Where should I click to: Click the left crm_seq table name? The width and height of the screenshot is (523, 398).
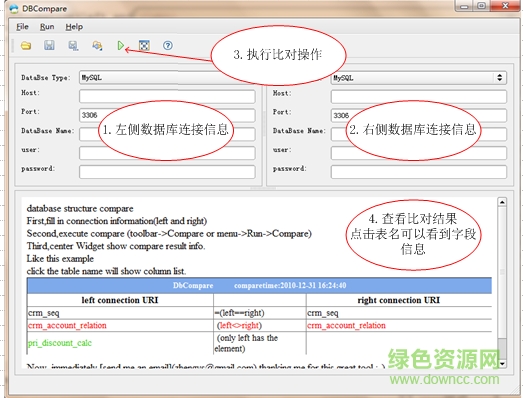pos(44,313)
